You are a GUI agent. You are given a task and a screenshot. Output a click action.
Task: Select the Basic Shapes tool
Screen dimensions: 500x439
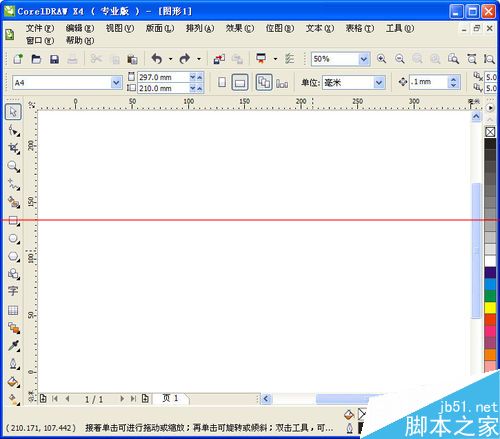click(13, 274)
